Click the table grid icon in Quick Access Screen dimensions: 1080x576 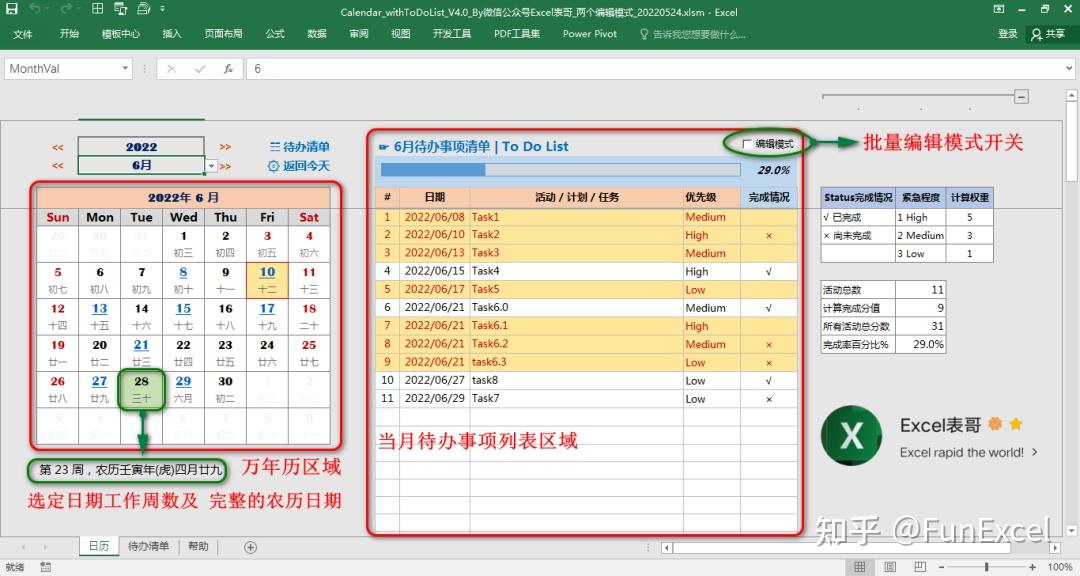click(97, 9)
